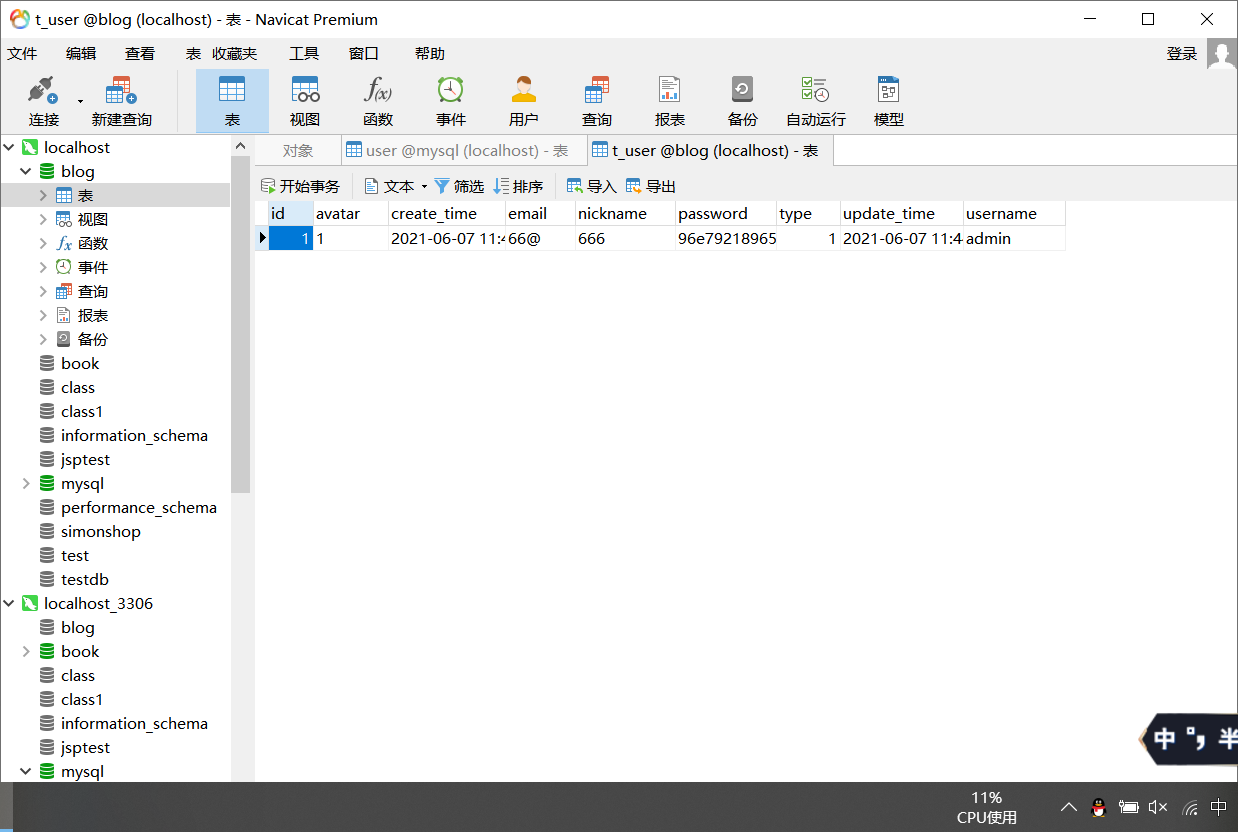Expand the 报表 node in the tree

pyautogui.click(x=43, y=315)
